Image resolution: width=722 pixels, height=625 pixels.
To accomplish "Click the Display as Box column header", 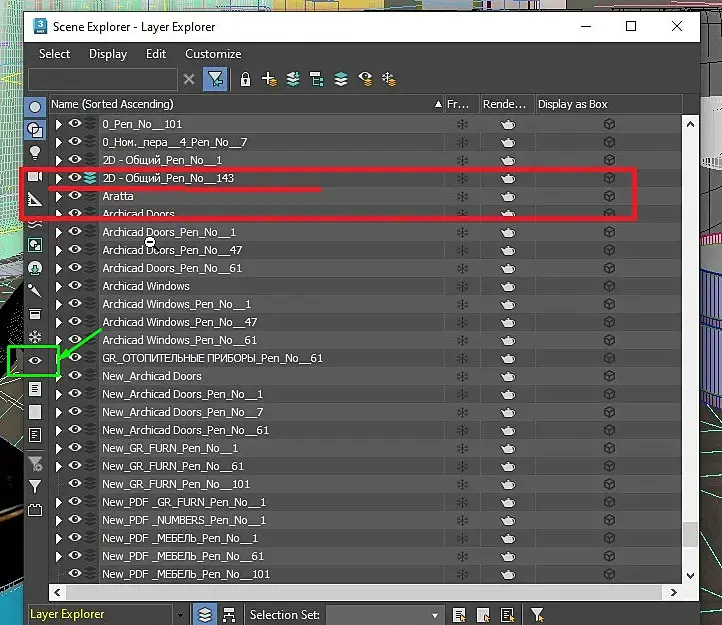I will (x=609, y=104).
